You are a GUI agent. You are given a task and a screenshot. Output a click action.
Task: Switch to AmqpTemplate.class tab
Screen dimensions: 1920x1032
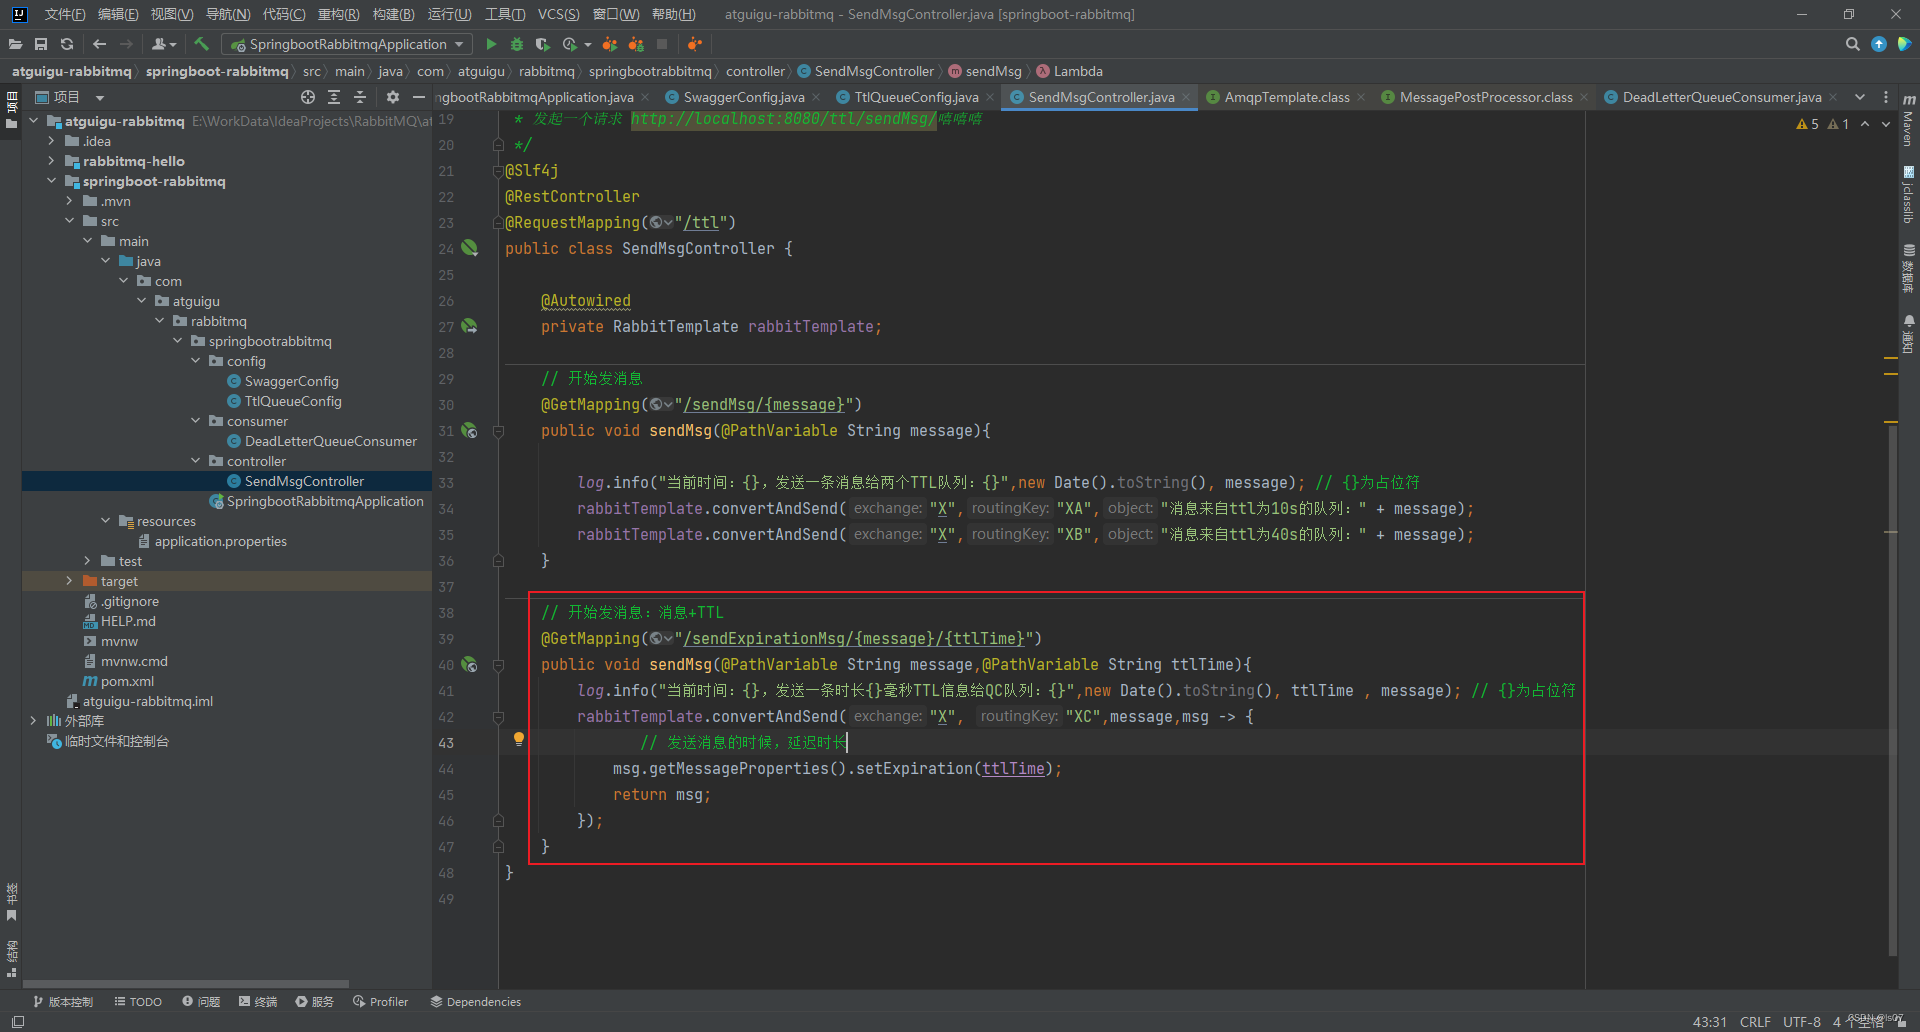pos(1287,97)
